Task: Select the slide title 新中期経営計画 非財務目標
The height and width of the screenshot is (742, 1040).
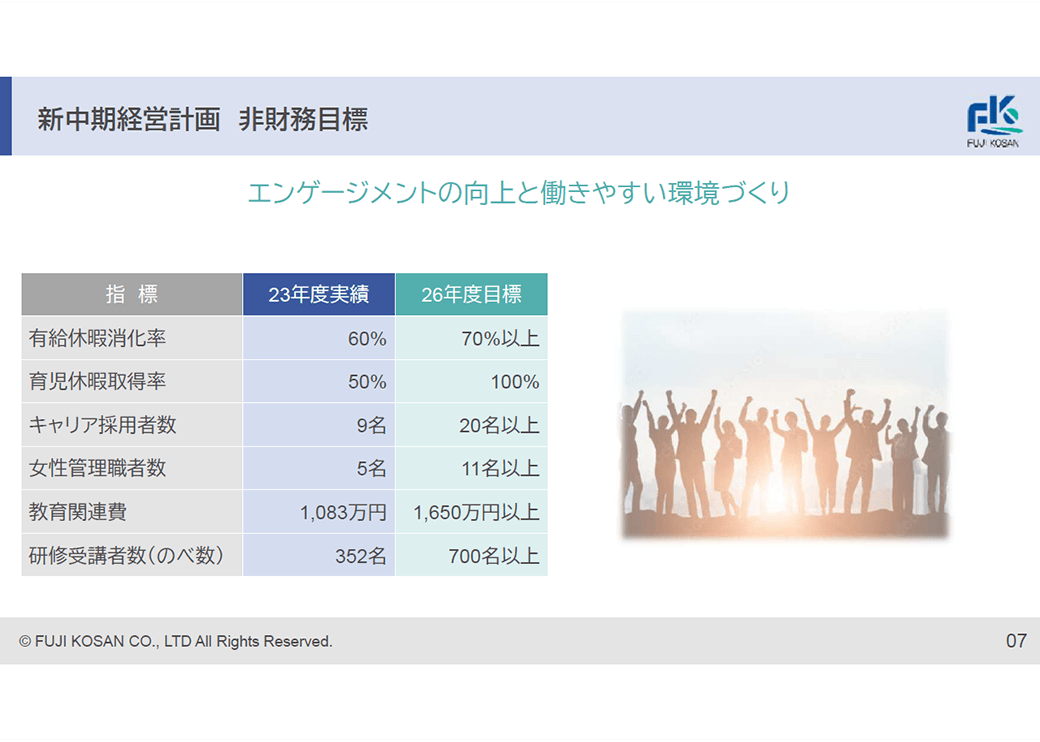Action: [203, 120]
